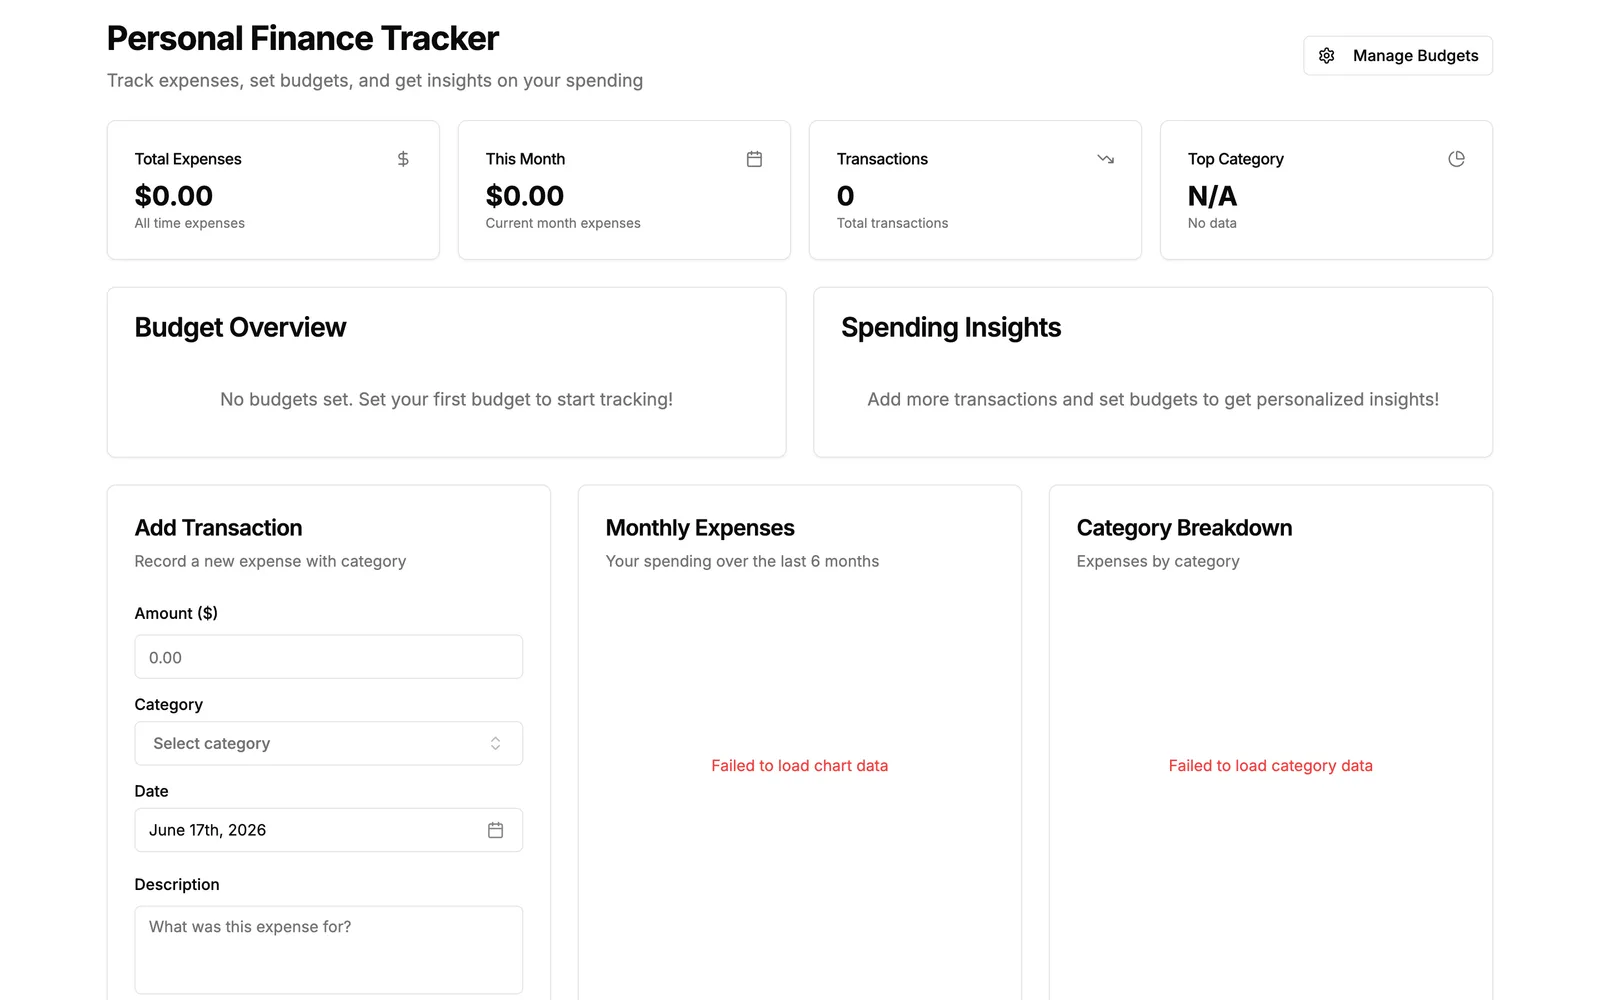
Task: Click the calendar icon in the Date field
Action: click(x=495, y=830)
